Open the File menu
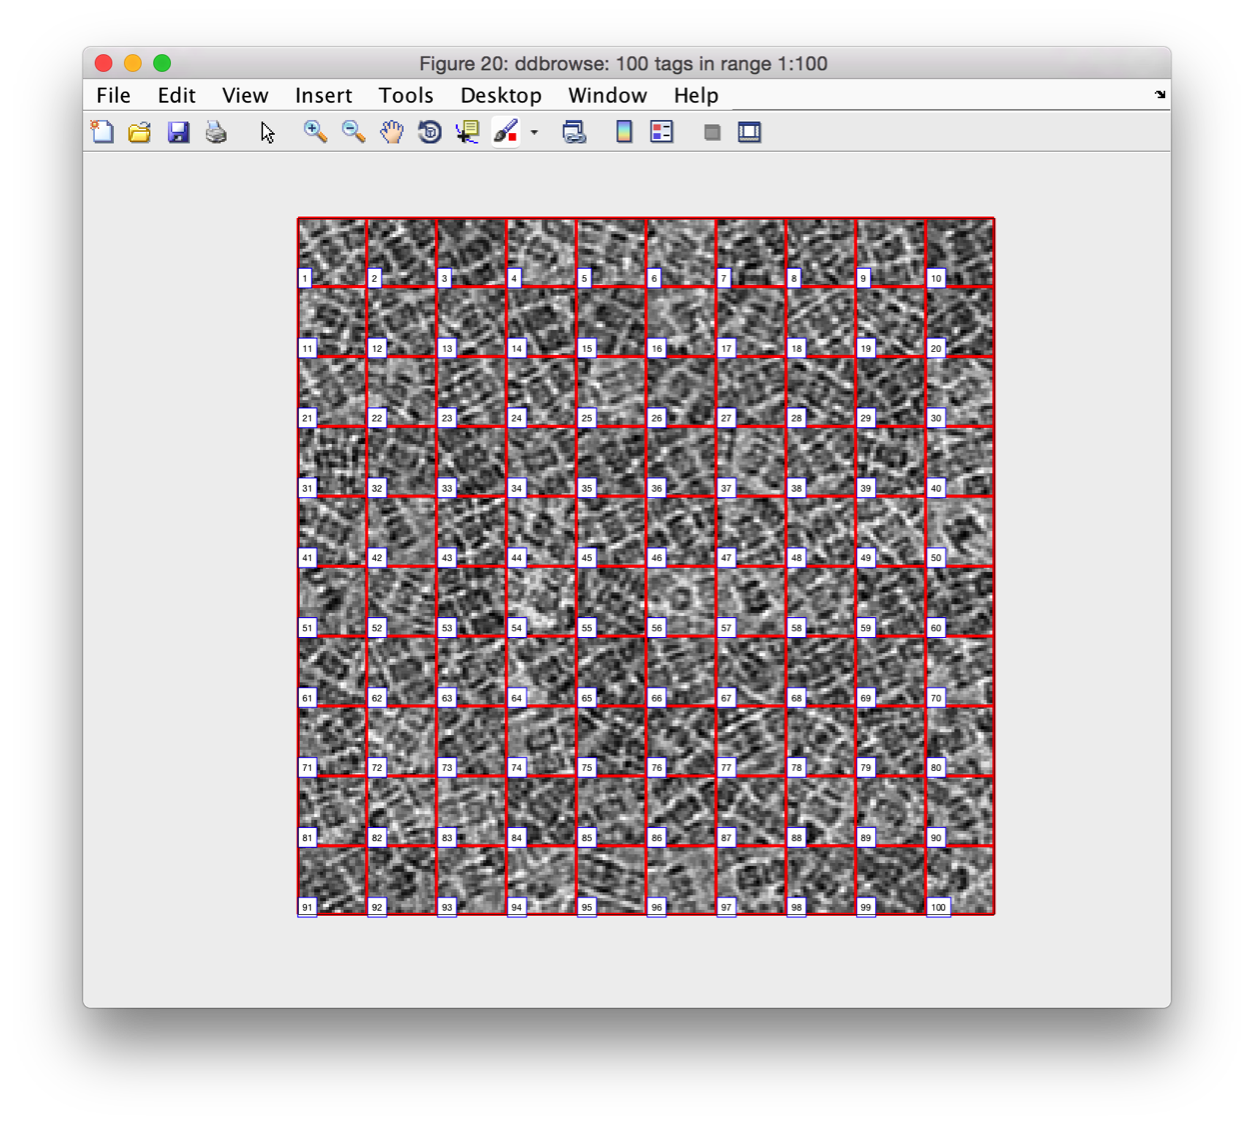 click(x=113, y=95)
